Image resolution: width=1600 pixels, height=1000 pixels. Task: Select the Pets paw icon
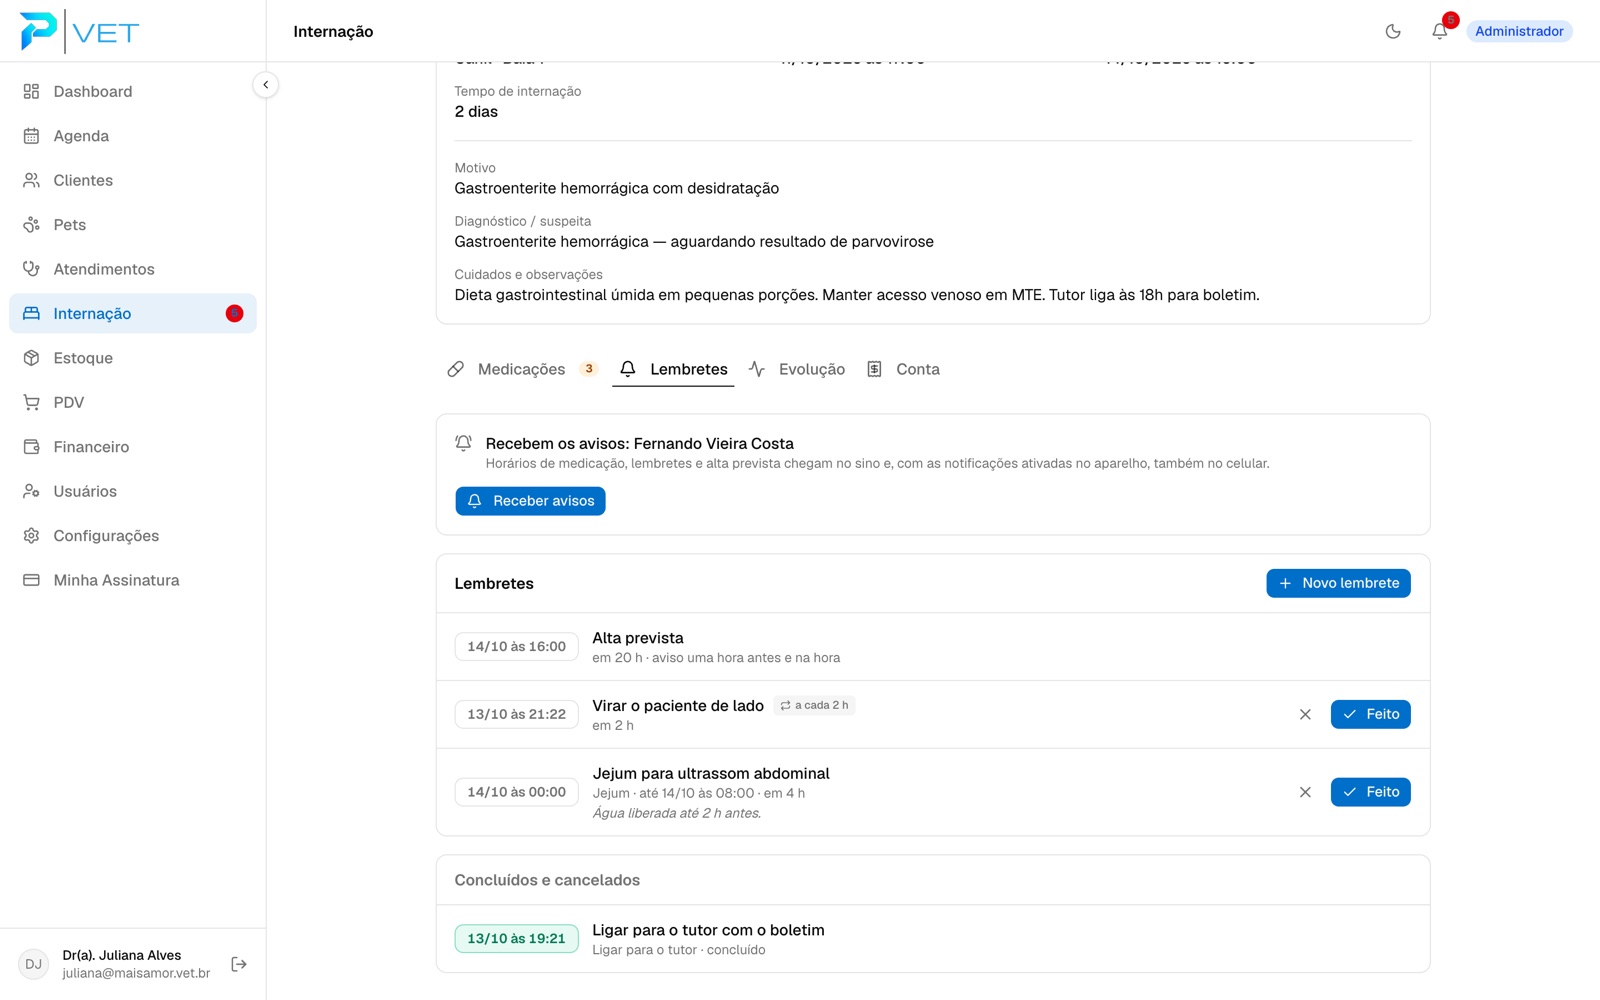(x=31, y=225)
